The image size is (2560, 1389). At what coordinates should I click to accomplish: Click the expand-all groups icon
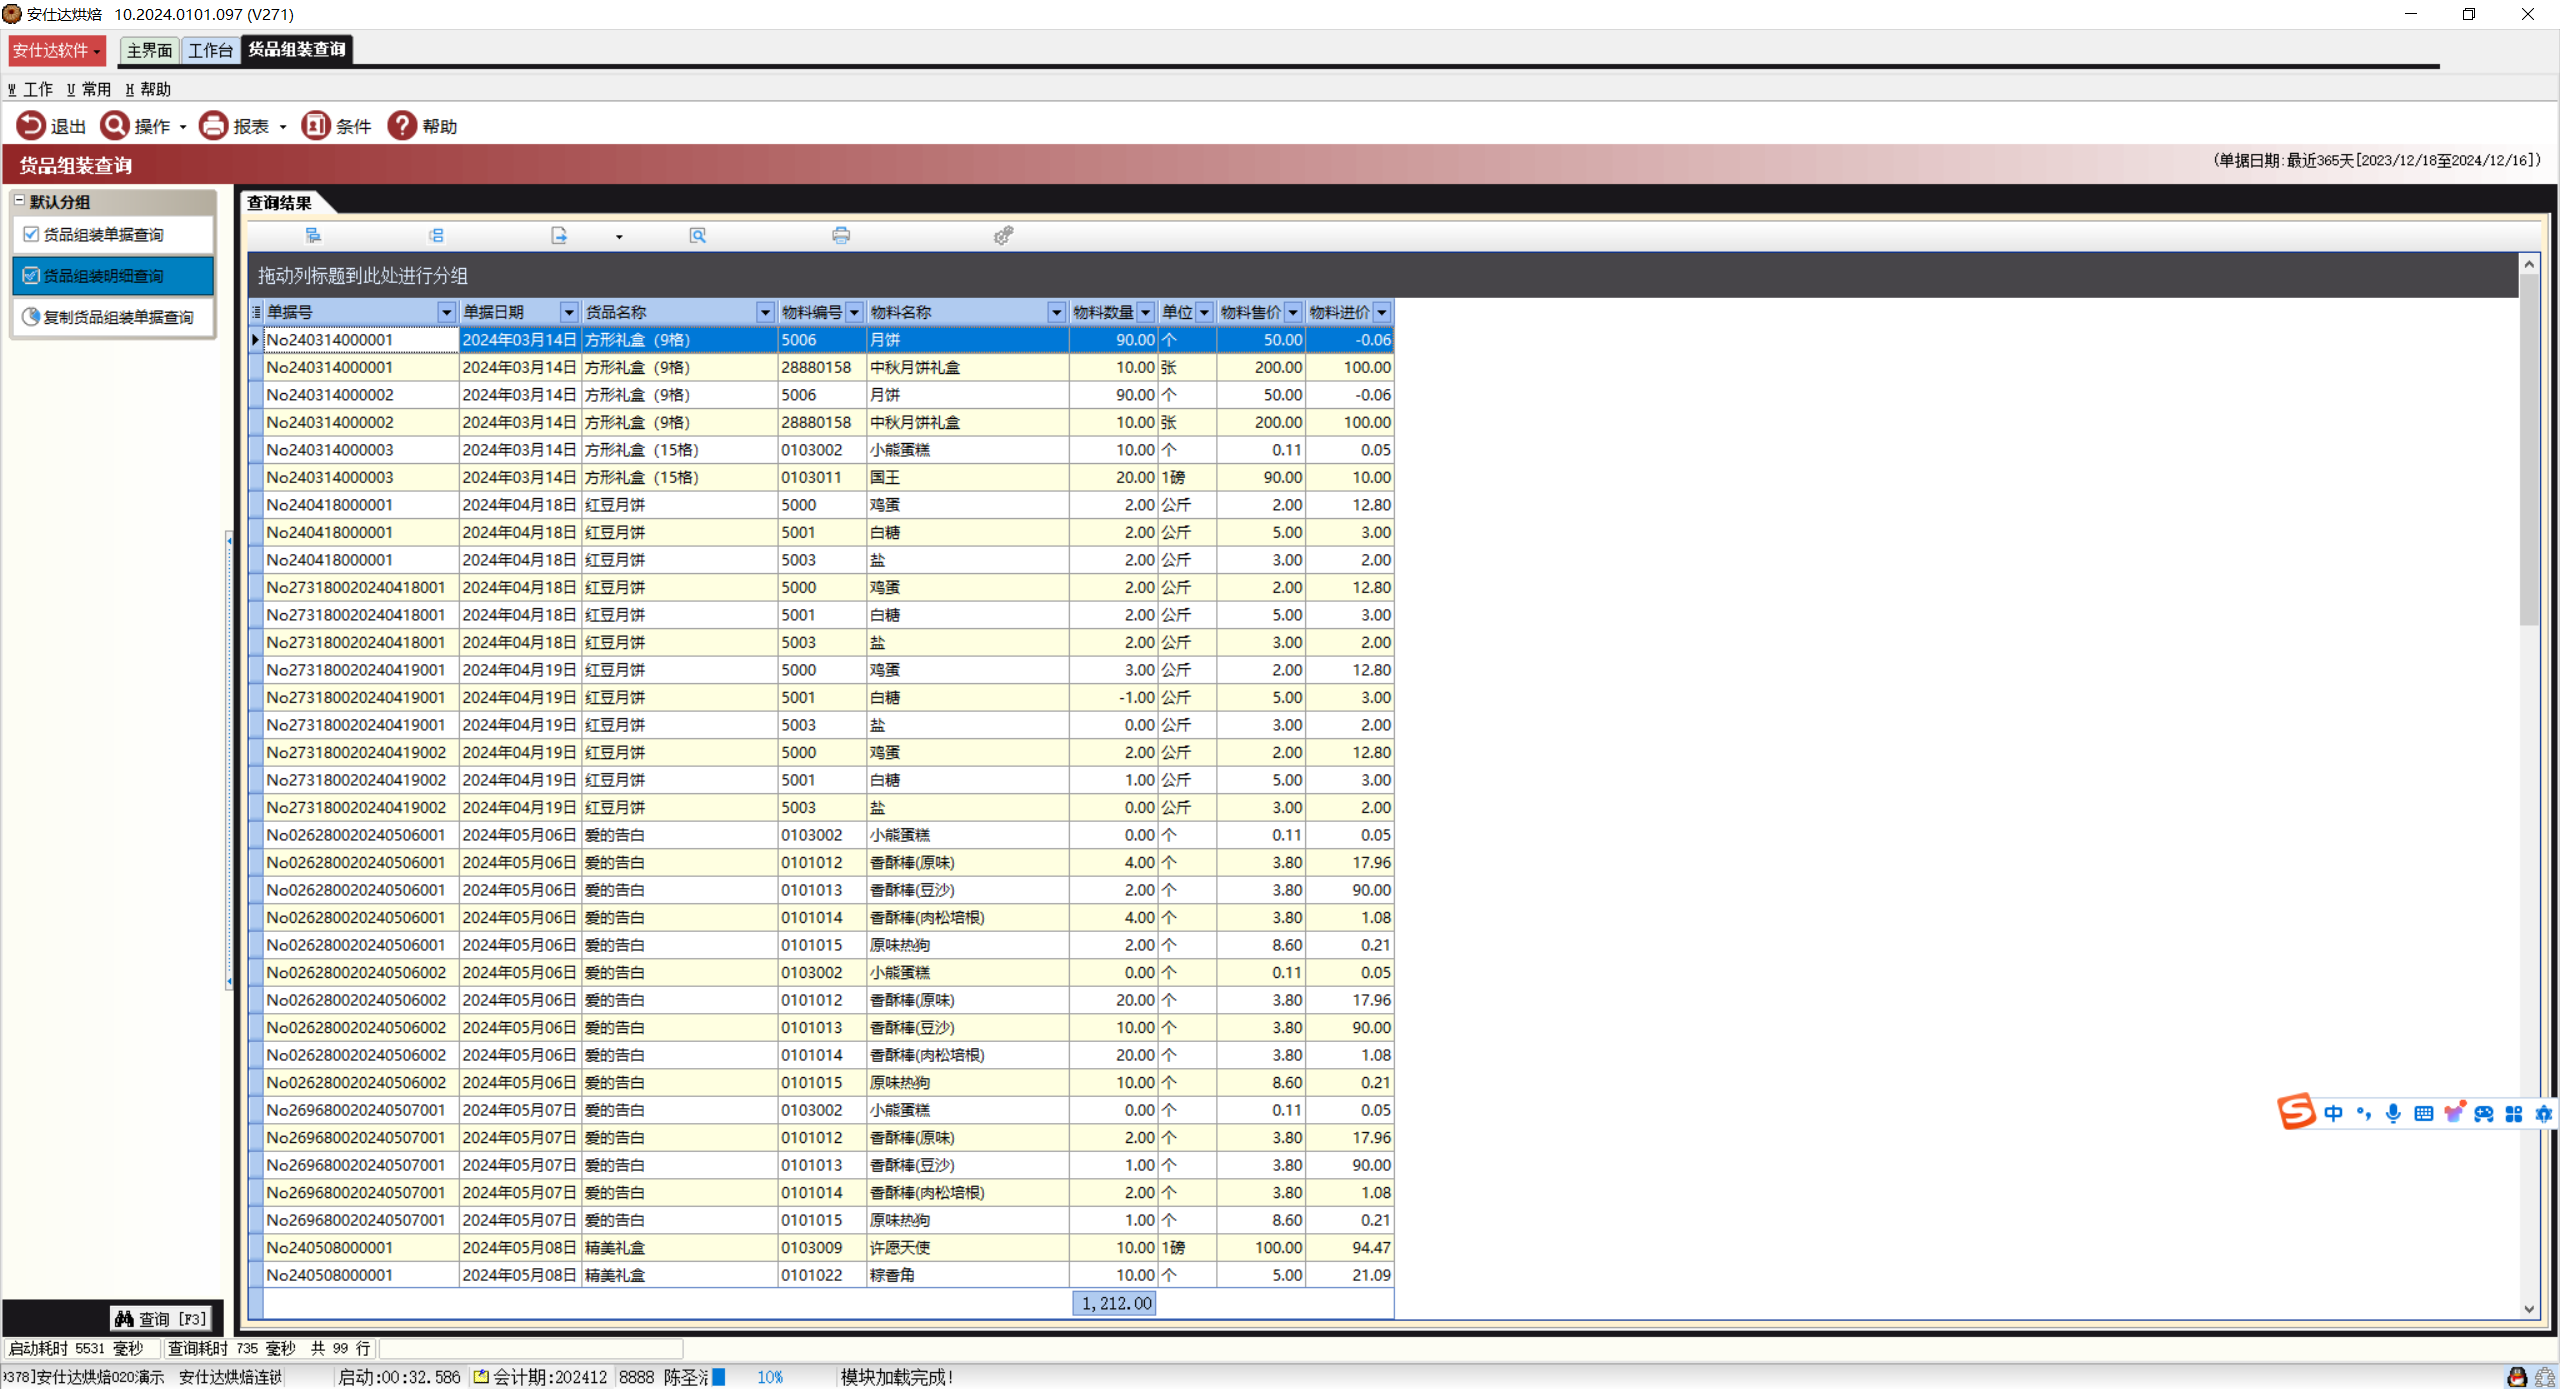pos(313,235)
